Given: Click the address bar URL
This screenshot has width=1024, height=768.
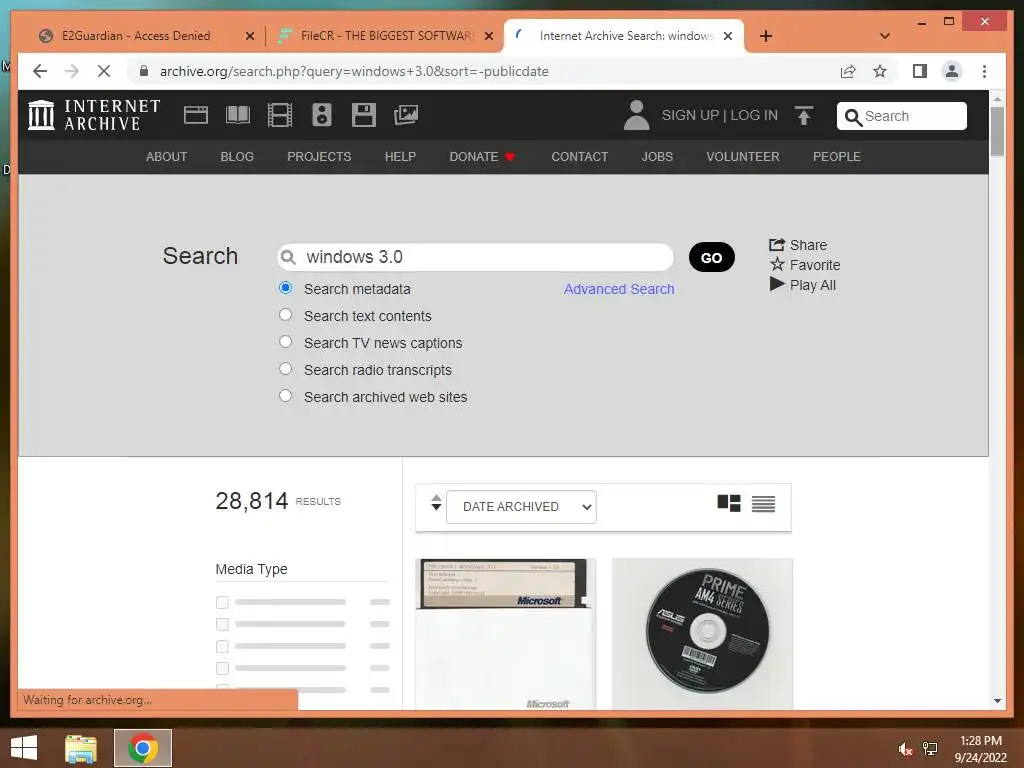Looking at the screenshot, I should click(354, 71).
